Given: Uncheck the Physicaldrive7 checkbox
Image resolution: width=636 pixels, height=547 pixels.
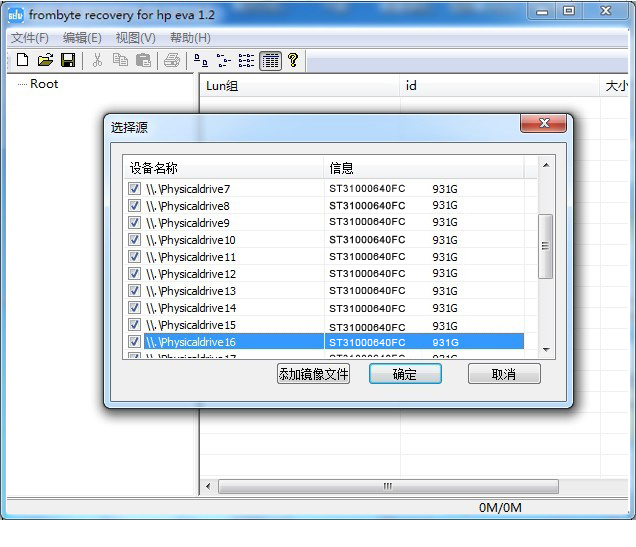Looking at the screenshot, I should coord(135,189).
